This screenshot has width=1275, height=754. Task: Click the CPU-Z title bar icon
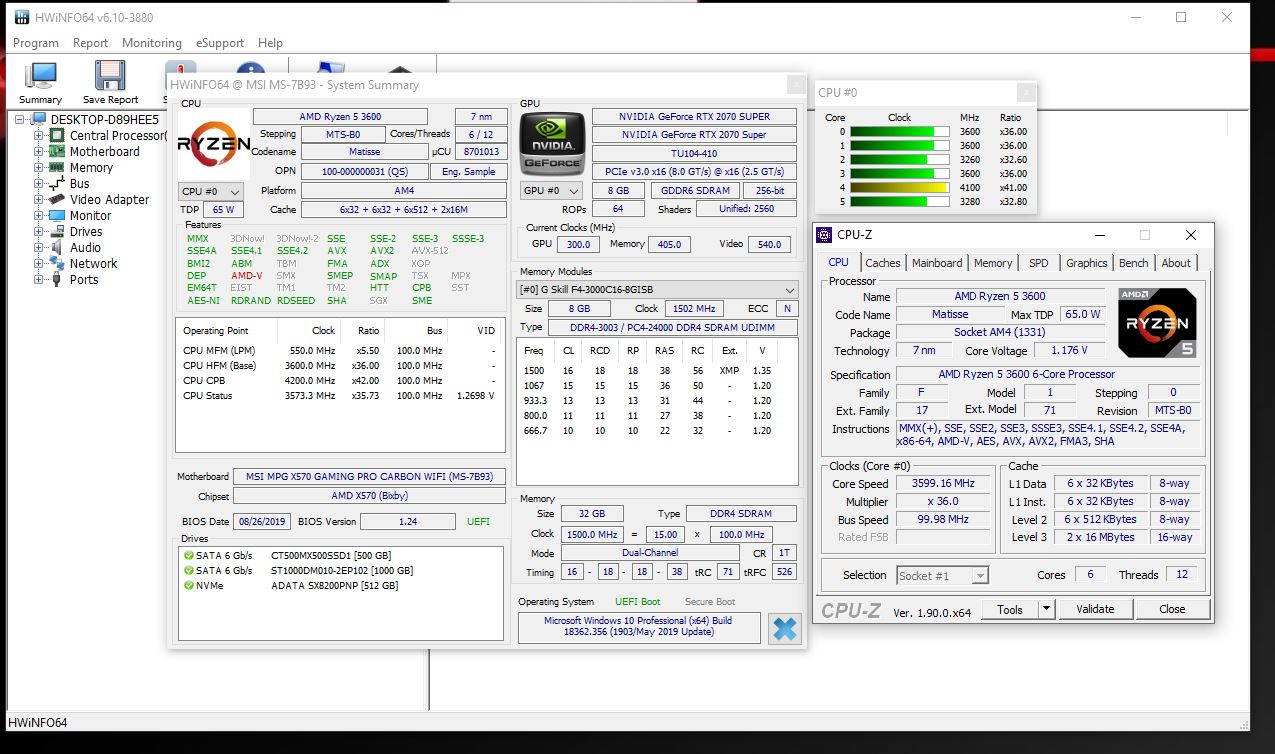tap(825, 235)
